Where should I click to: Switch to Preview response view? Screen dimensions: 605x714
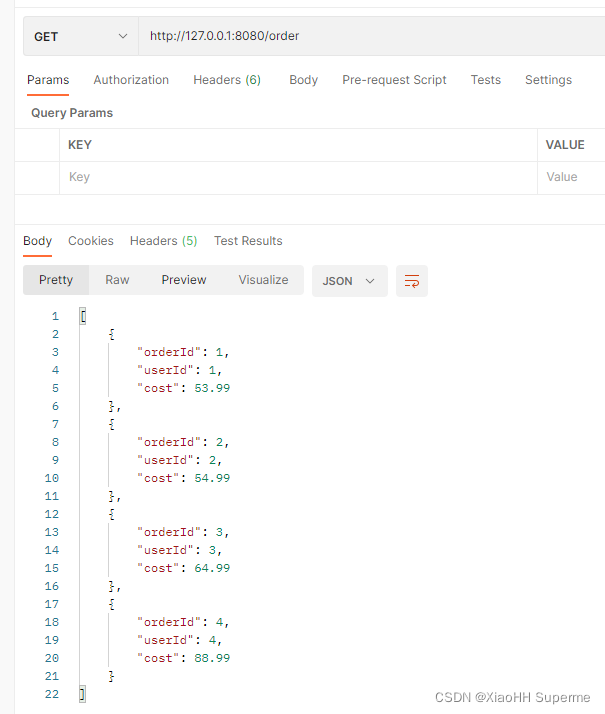[184, 280]
